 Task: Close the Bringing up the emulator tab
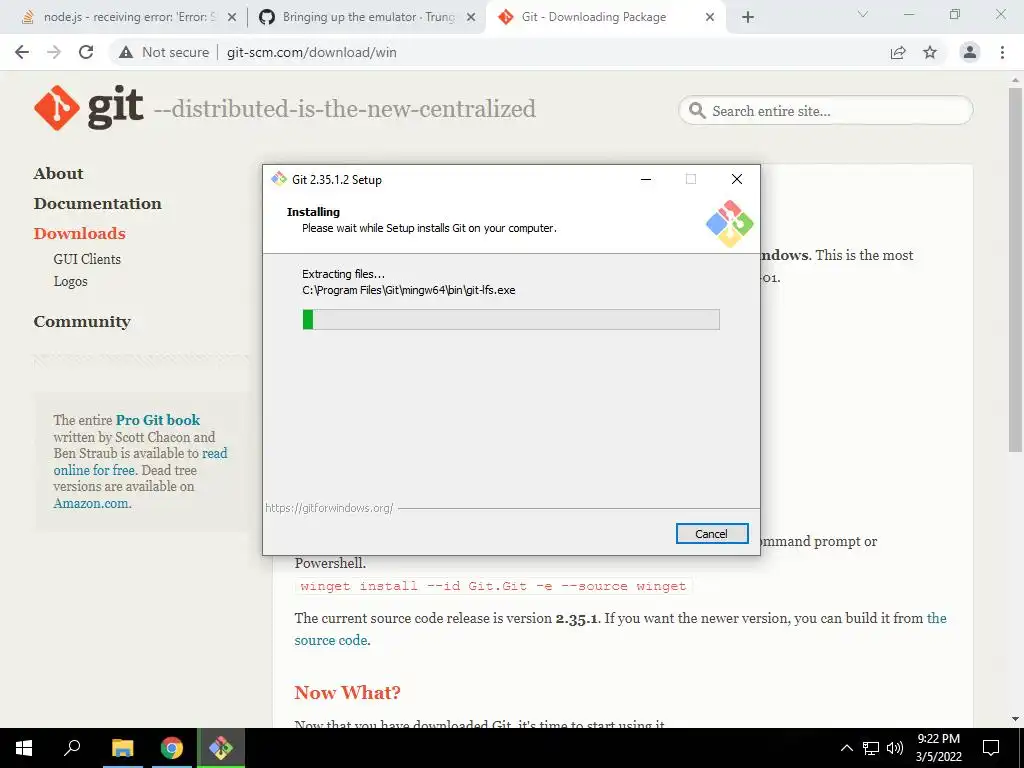471,17
